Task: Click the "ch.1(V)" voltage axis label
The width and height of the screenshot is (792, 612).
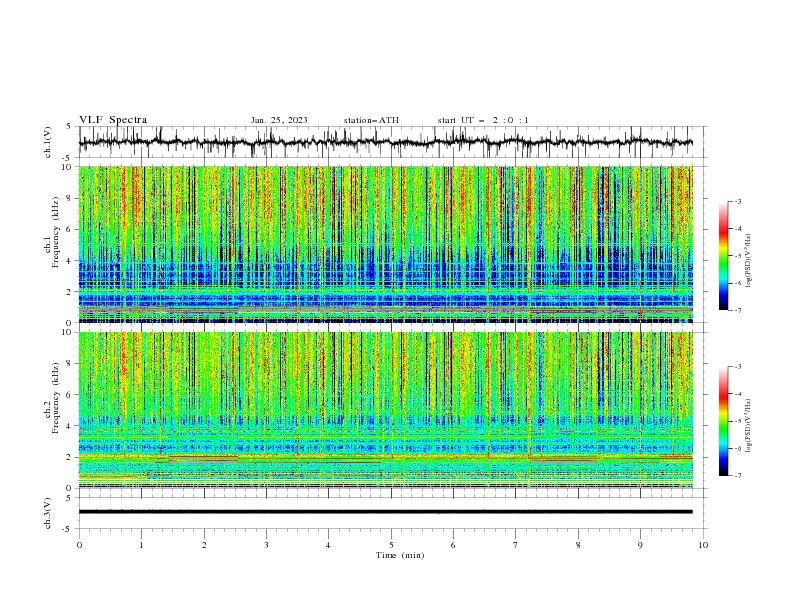Action: click(x=48, y=142)
